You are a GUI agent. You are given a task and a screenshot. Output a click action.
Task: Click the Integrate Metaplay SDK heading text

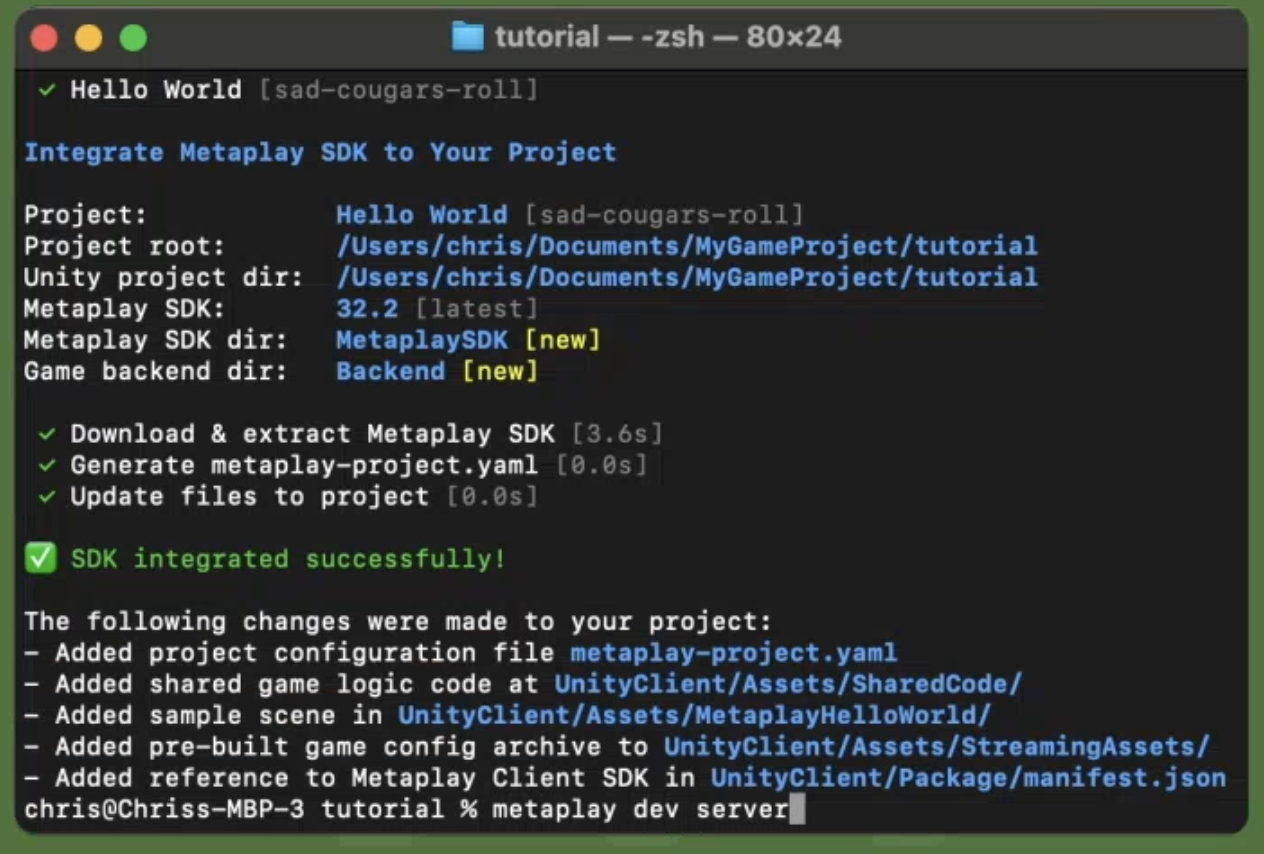click(320, 152)
